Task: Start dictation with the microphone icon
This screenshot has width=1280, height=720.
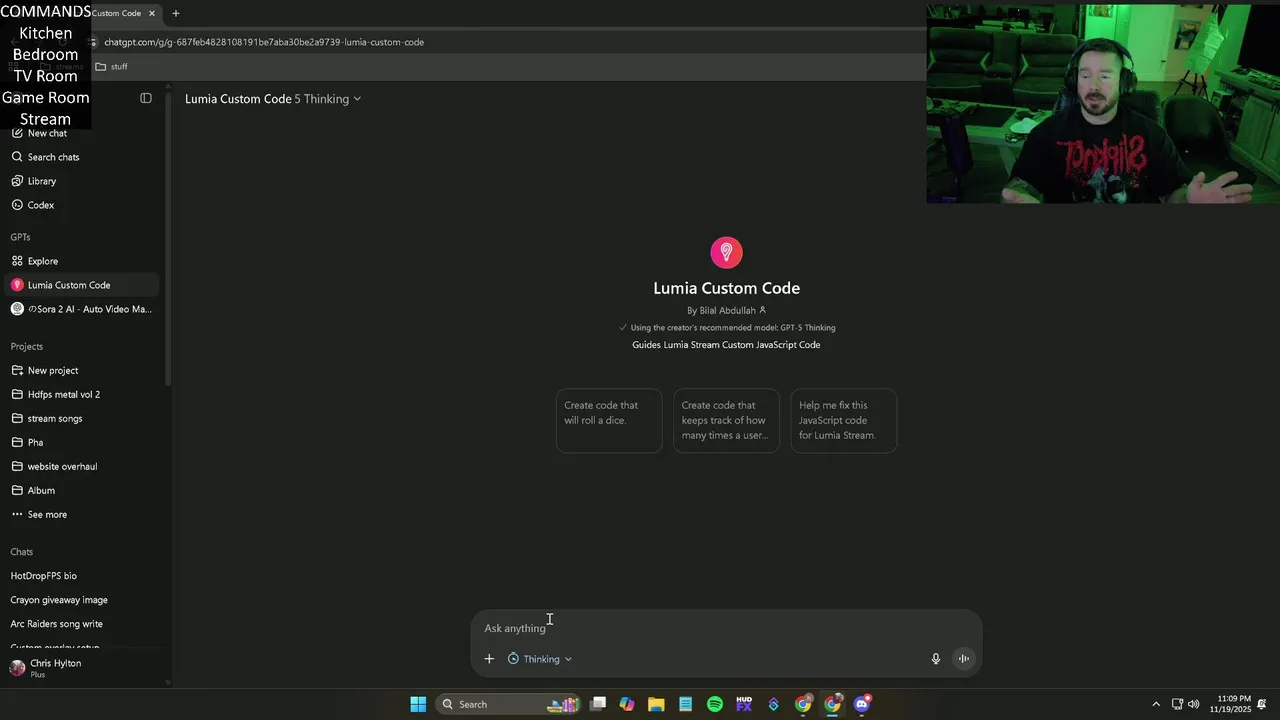Action: pyautogui.click(x=936, y=659)
